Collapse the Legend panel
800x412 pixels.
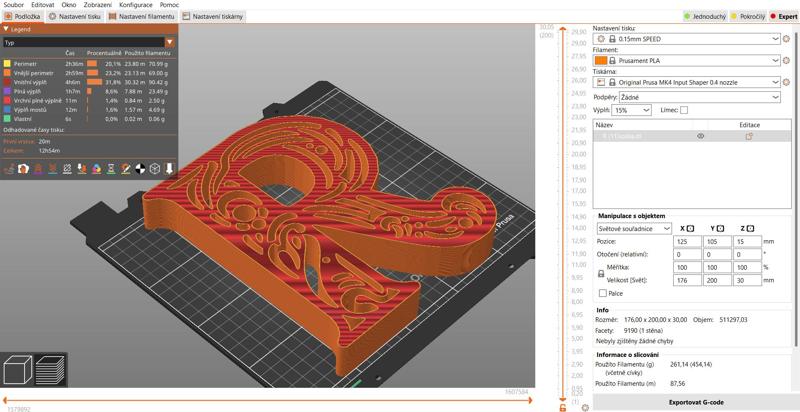click(x=5, y=30)
